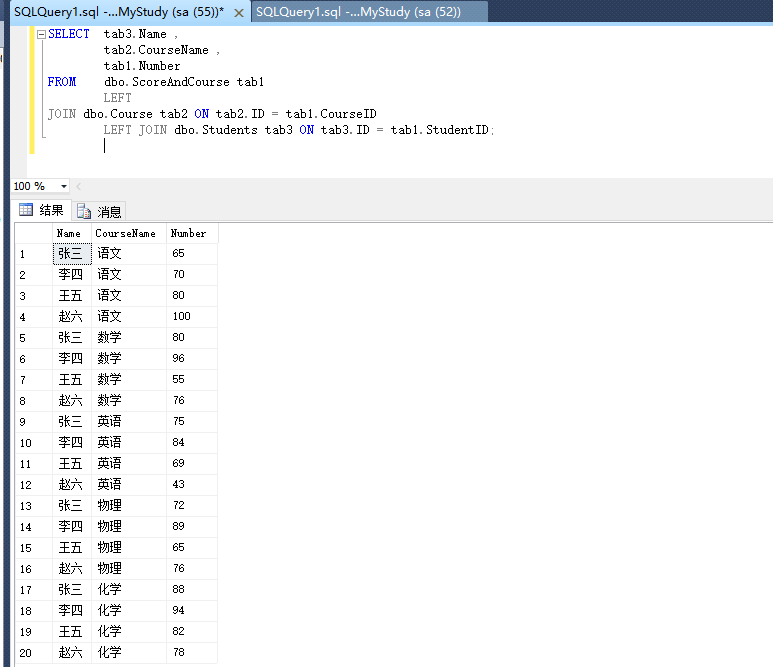
Task: Click dbo.ScoreAndCourse in the query
Action: coord(167,82)
